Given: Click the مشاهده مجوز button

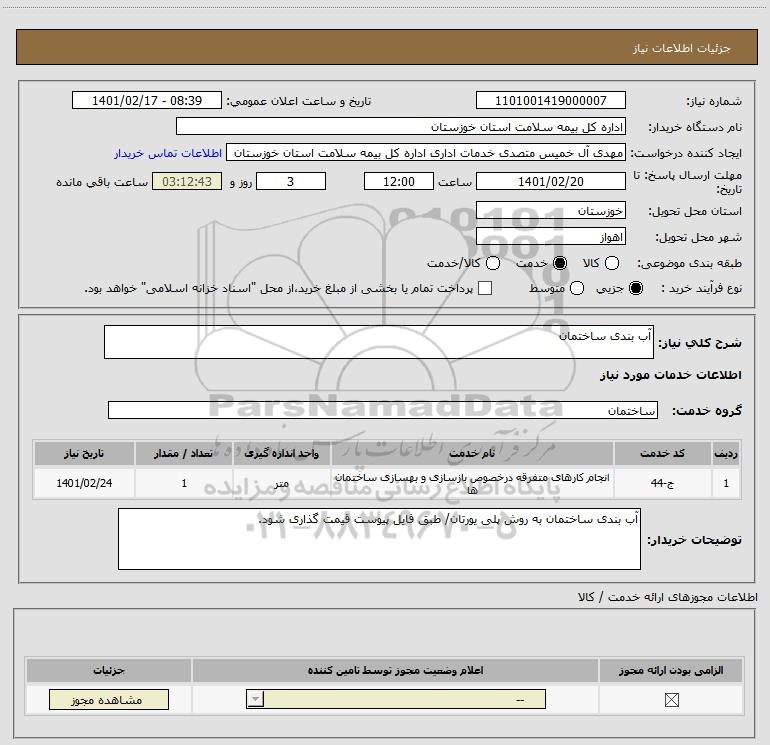Looking at the screenshot, I should coord(109,699).
